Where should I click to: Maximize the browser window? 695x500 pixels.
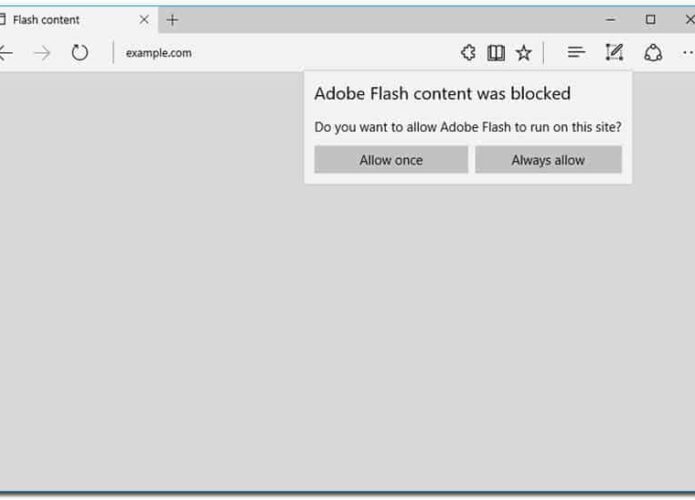pos(650,20)
